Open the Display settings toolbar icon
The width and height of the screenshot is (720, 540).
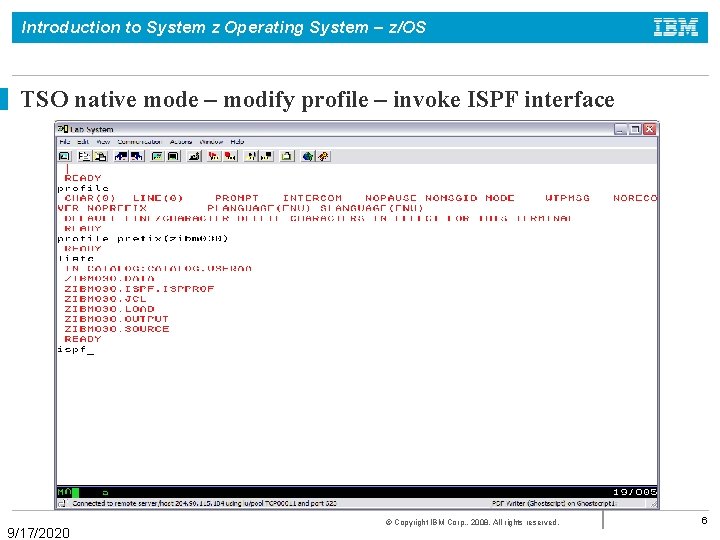pyautogui.click(x=157, y=157)
